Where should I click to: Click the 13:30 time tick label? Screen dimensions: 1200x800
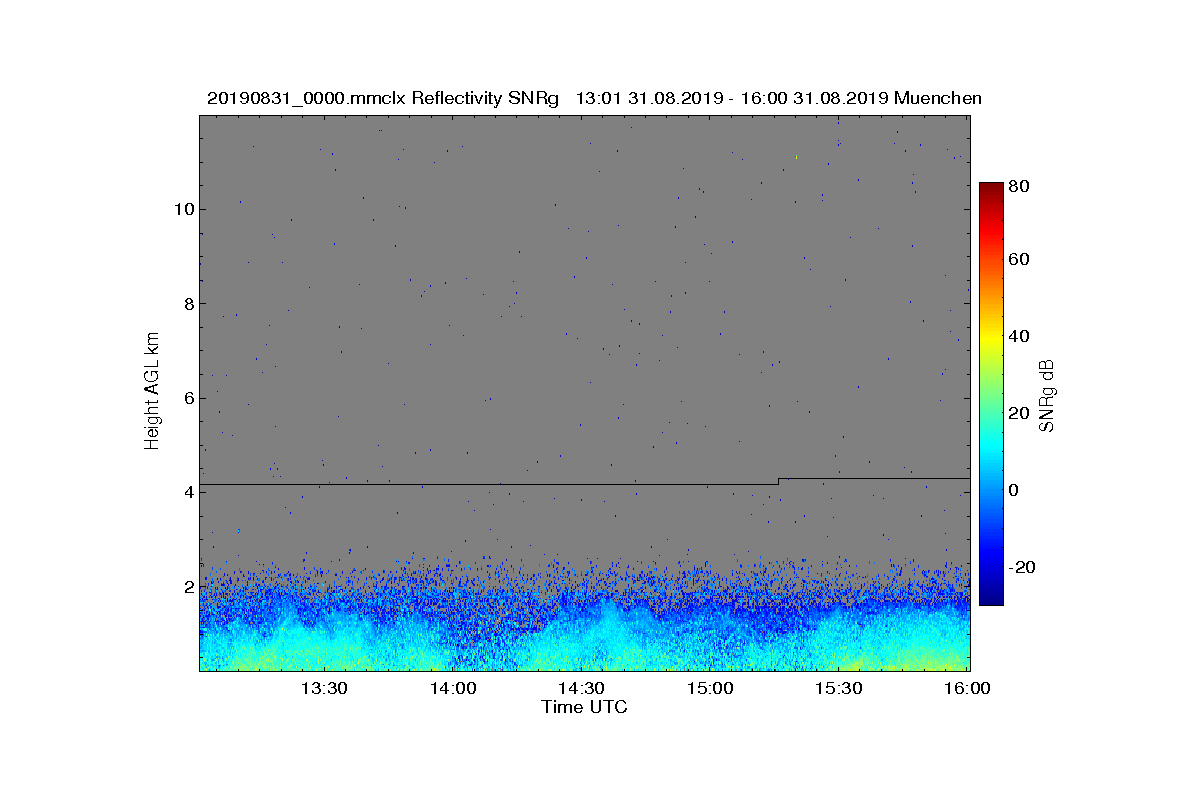[x=324, y=688]
